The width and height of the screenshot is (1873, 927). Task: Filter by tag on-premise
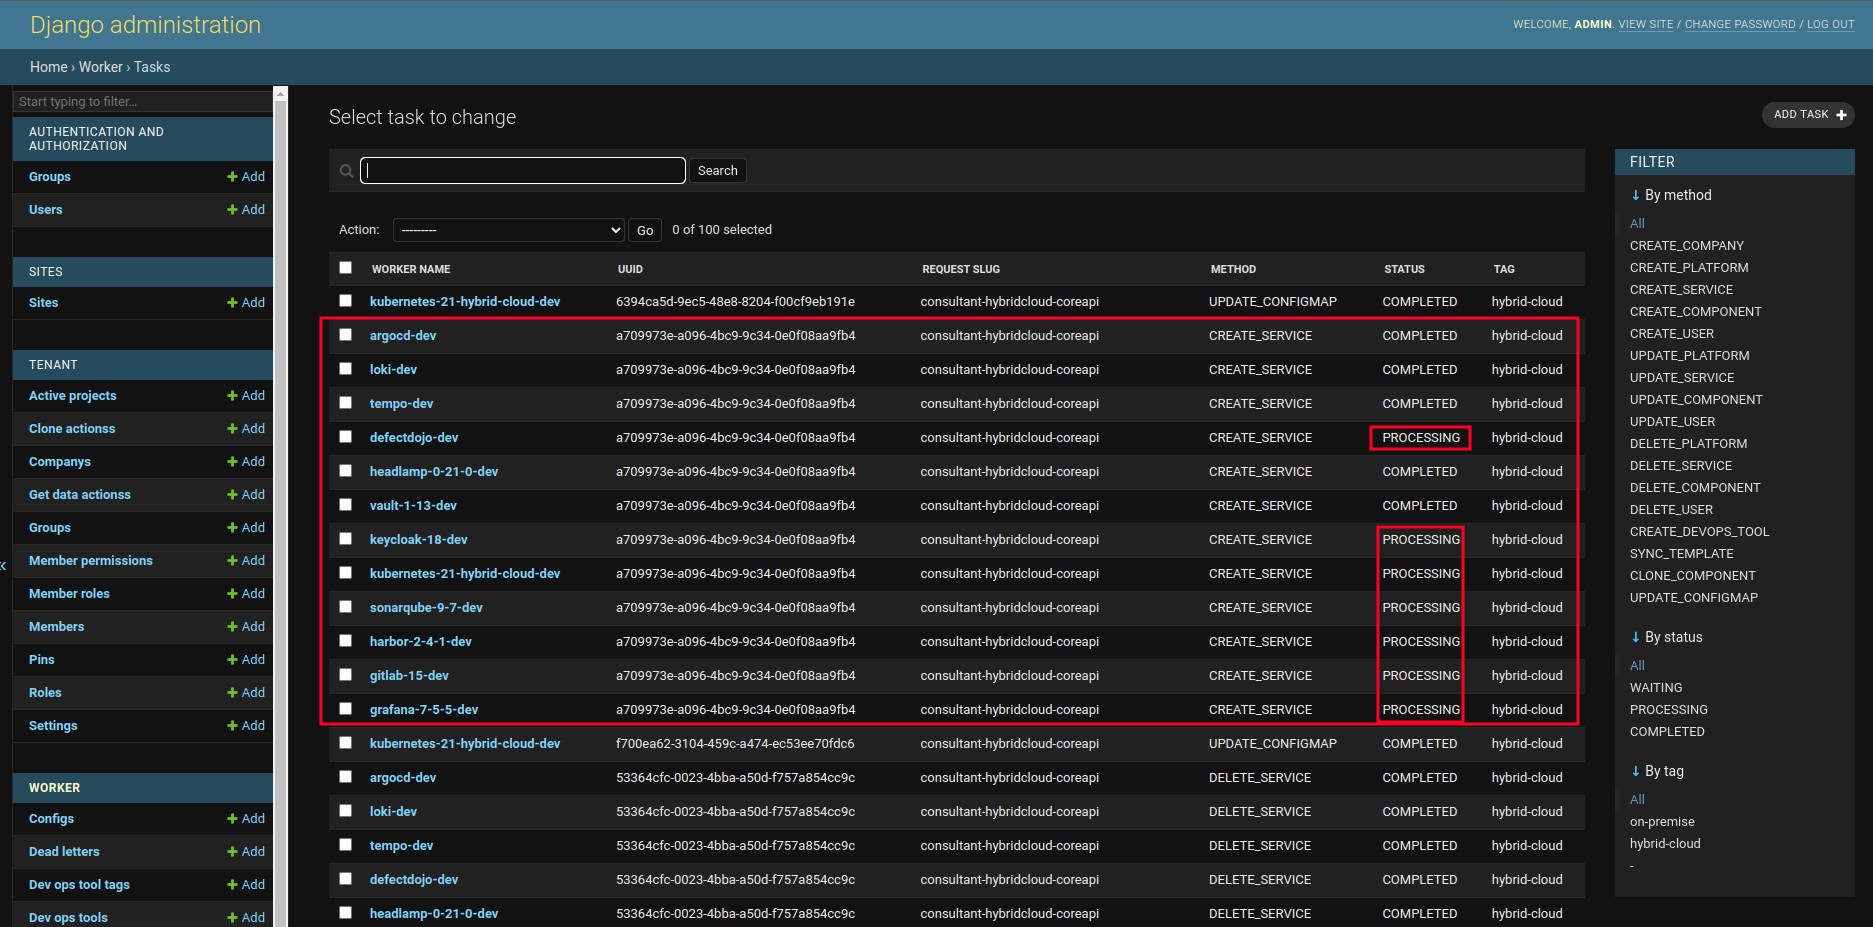1662,822
